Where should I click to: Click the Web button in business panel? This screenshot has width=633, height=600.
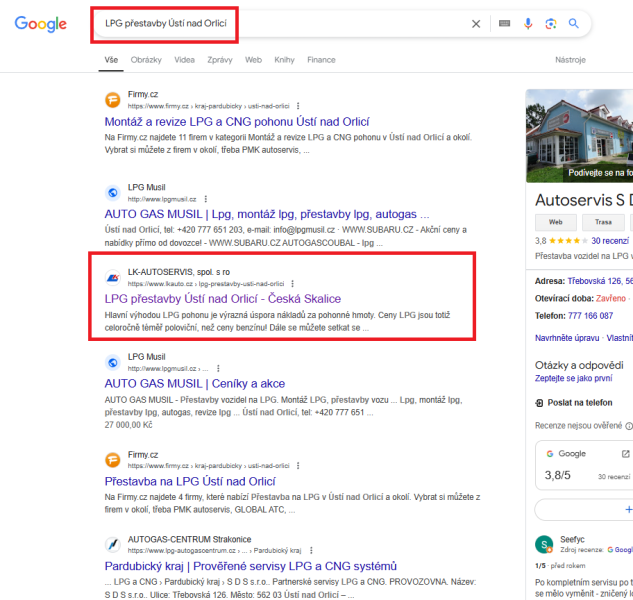(555, 222)
